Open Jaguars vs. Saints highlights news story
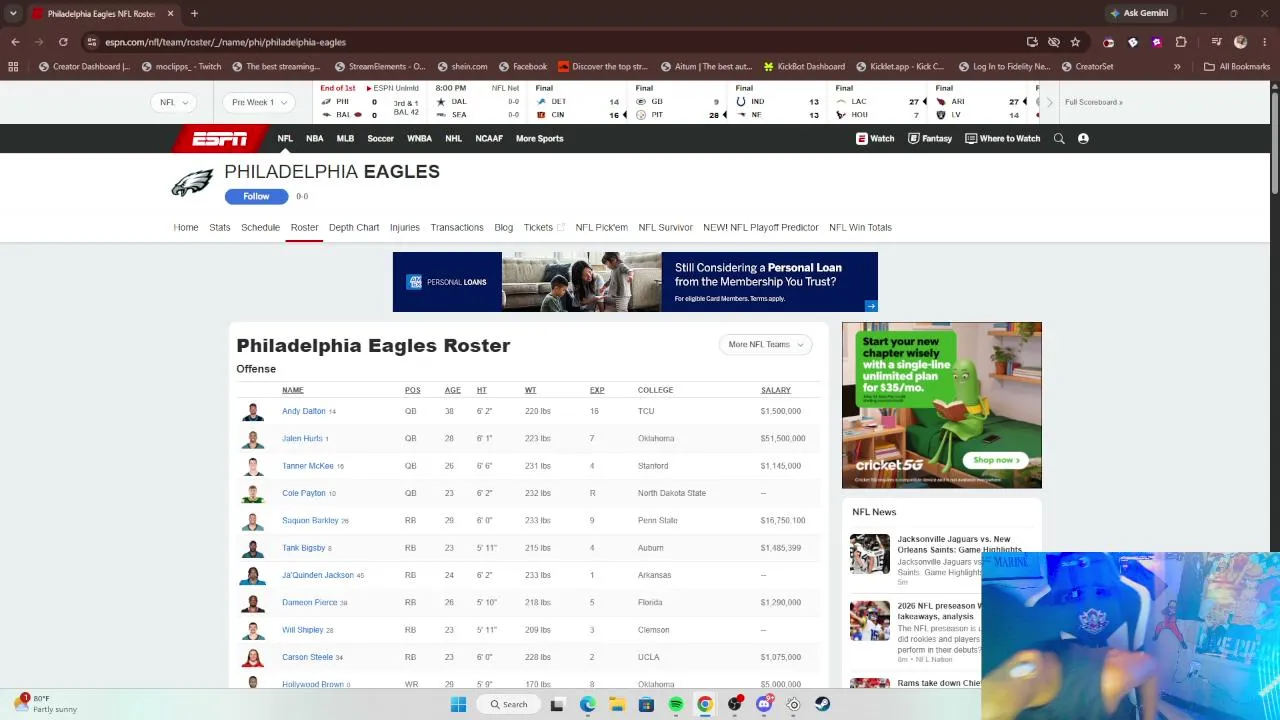1280x720 pixels. click(959, 545)
